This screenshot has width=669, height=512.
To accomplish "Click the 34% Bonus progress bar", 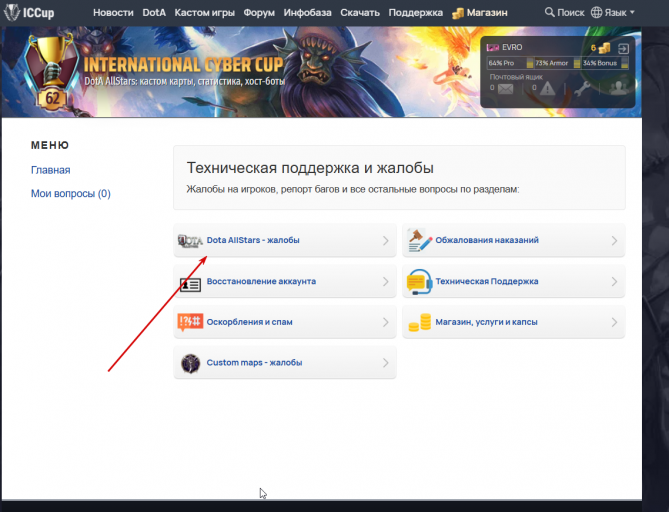I will click(605, 63).
